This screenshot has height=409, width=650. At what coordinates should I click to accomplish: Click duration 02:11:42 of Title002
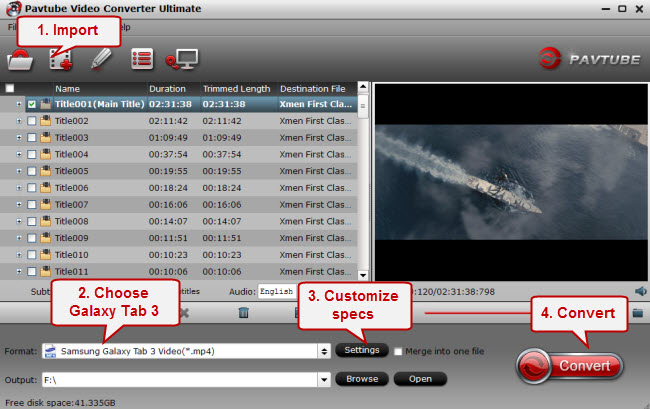click(168, 121)
